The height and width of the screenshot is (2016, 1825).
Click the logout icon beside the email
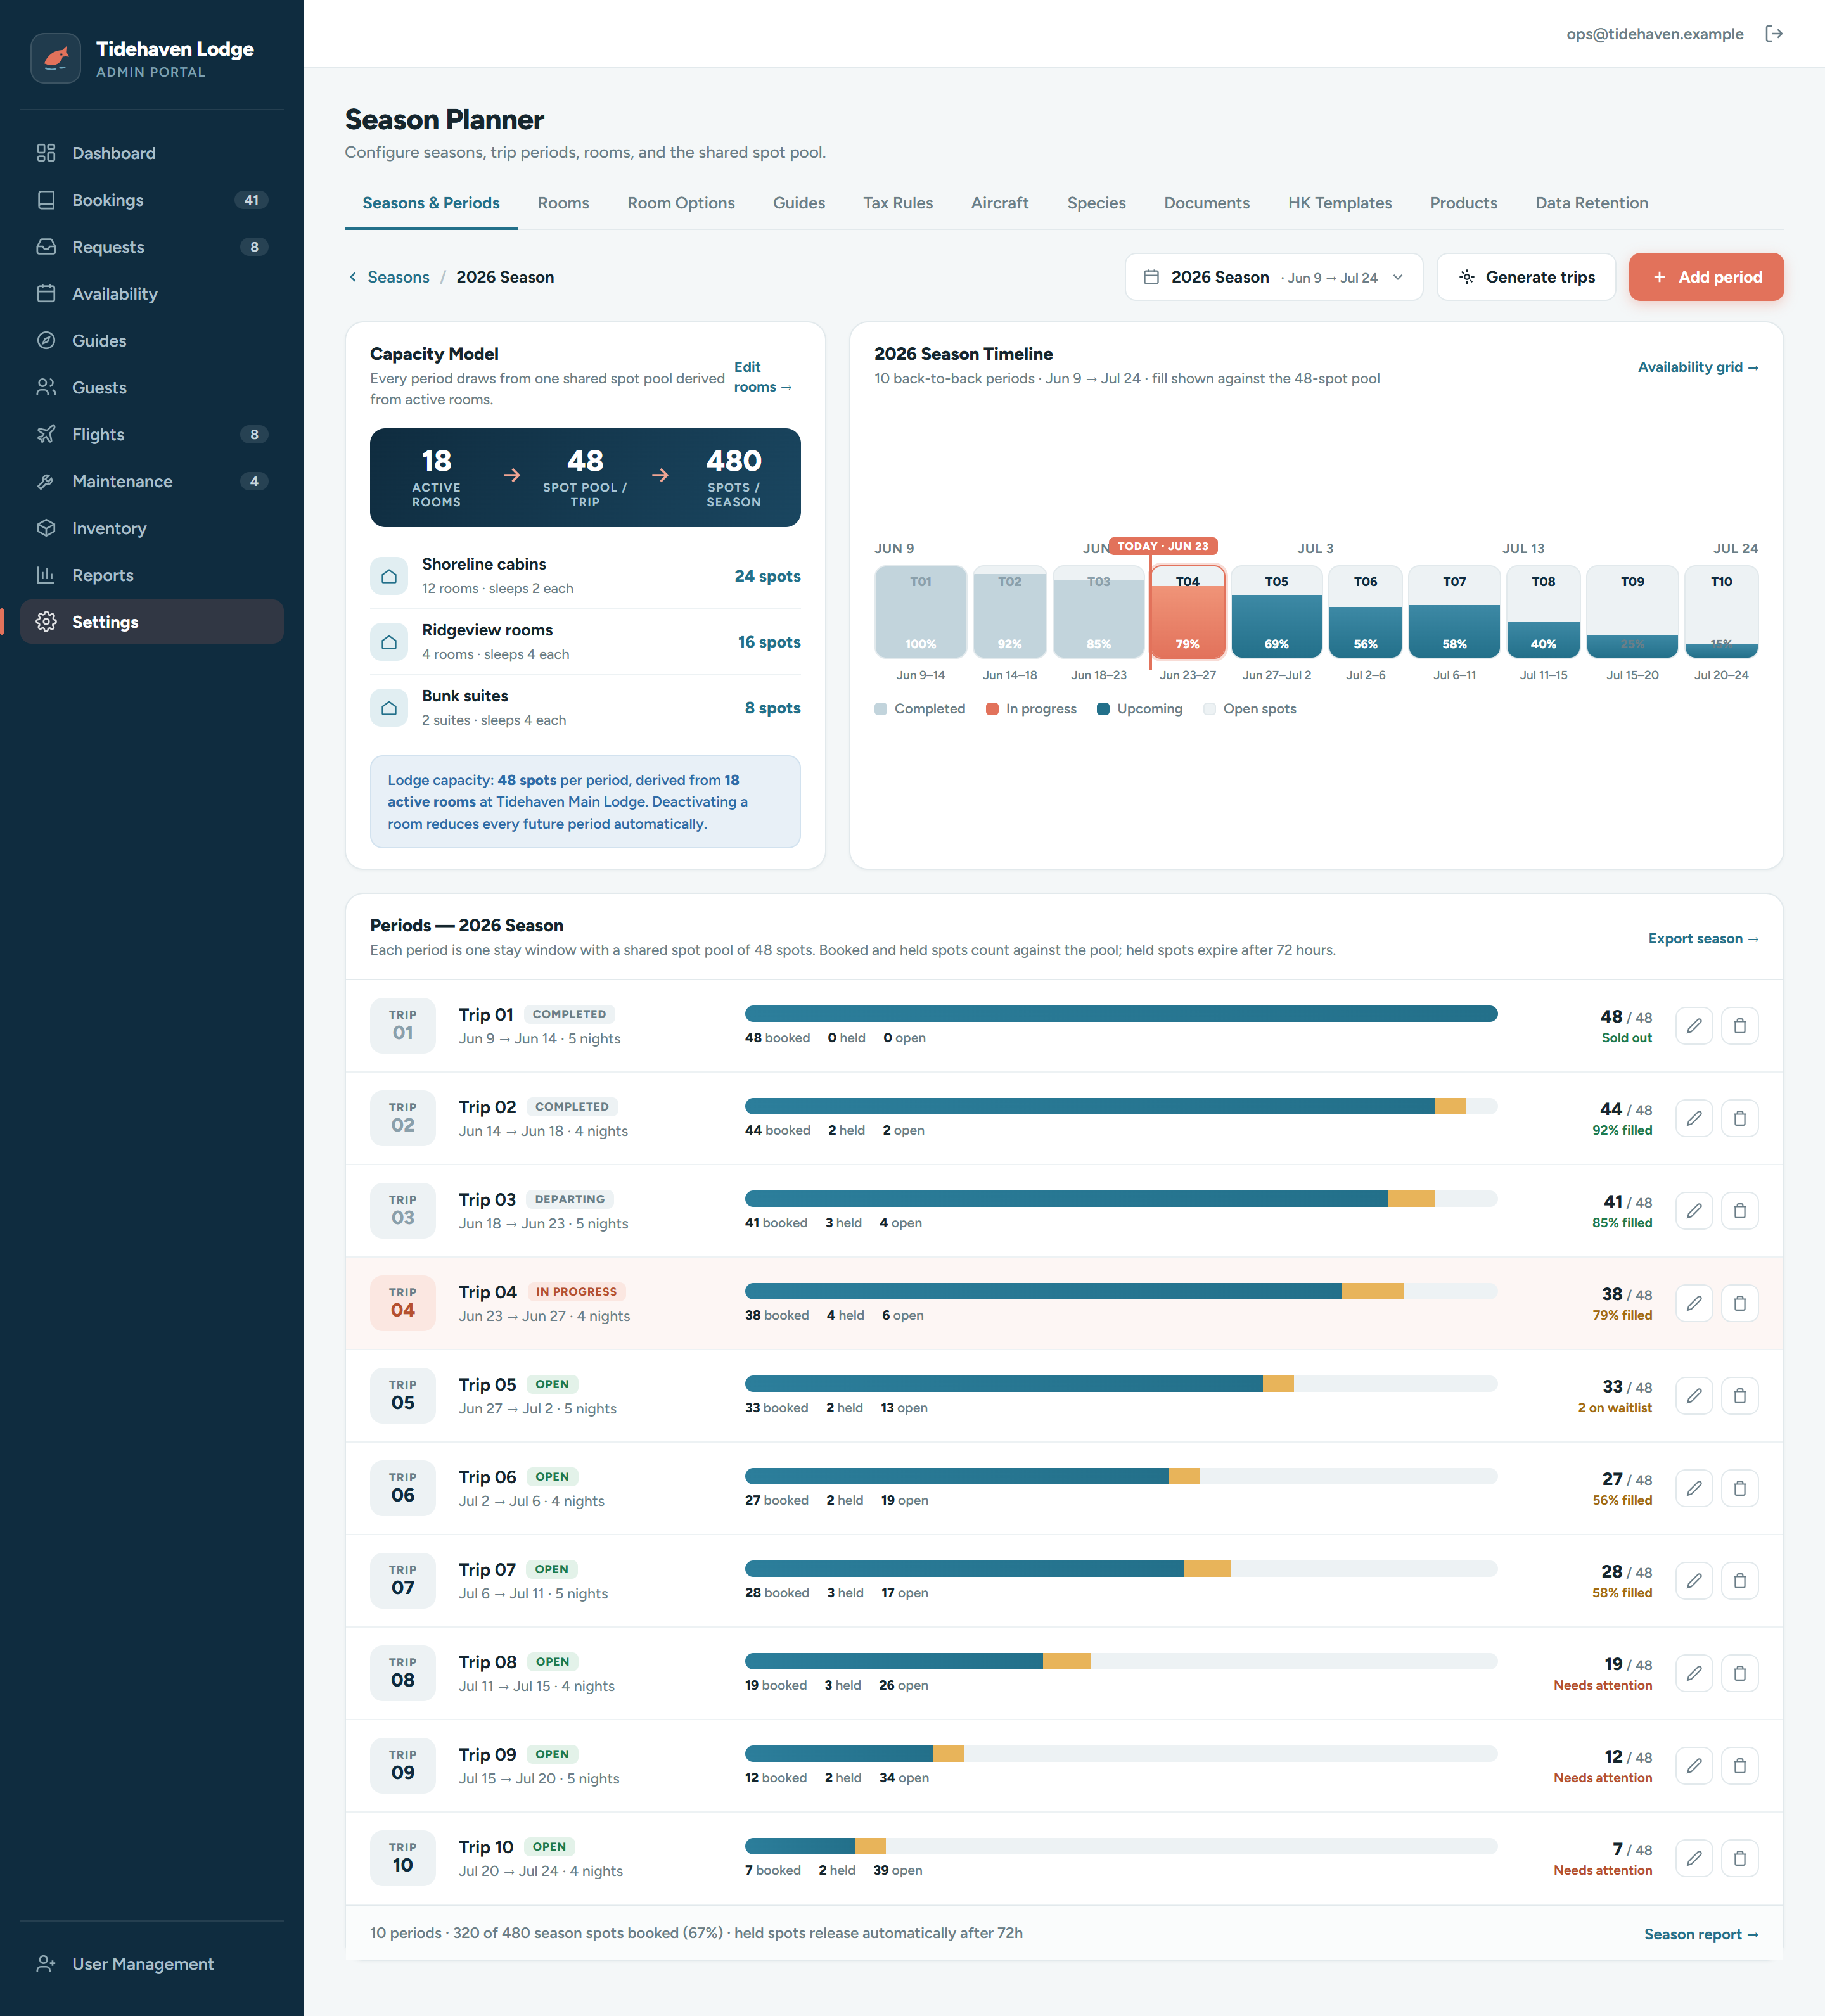click(x=1774, y=34)
